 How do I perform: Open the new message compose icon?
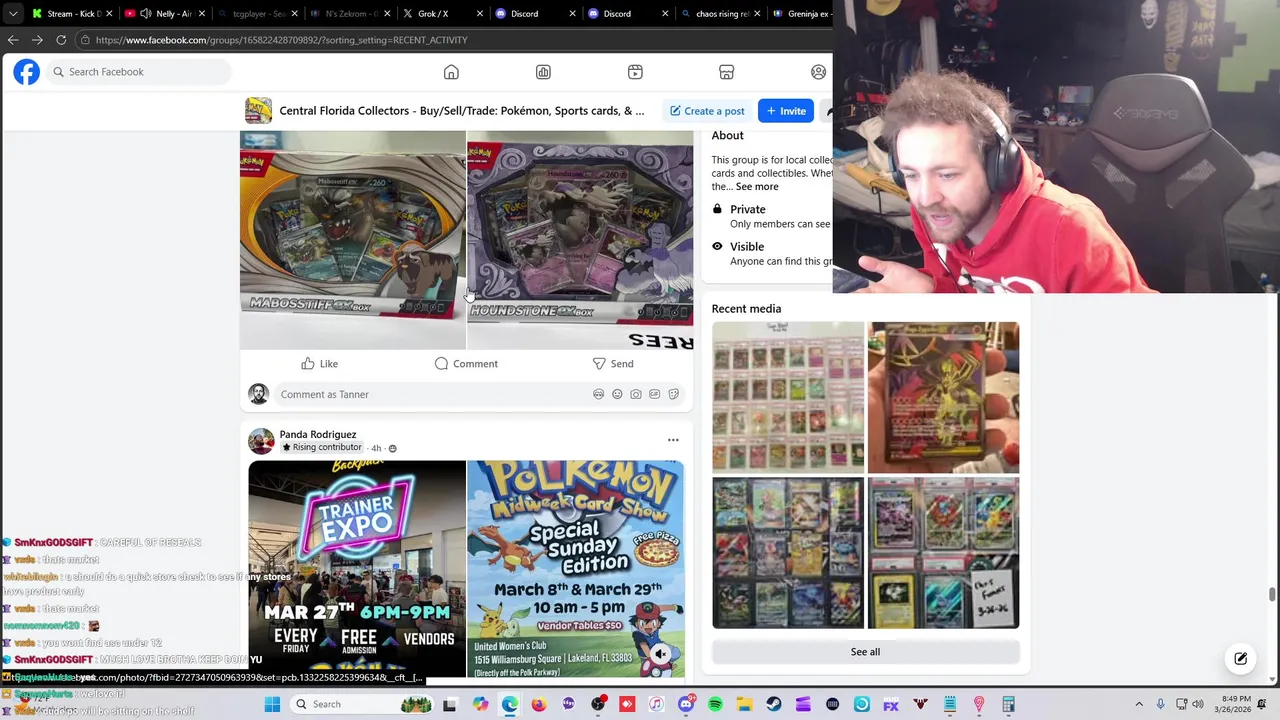coord(1241,659)
